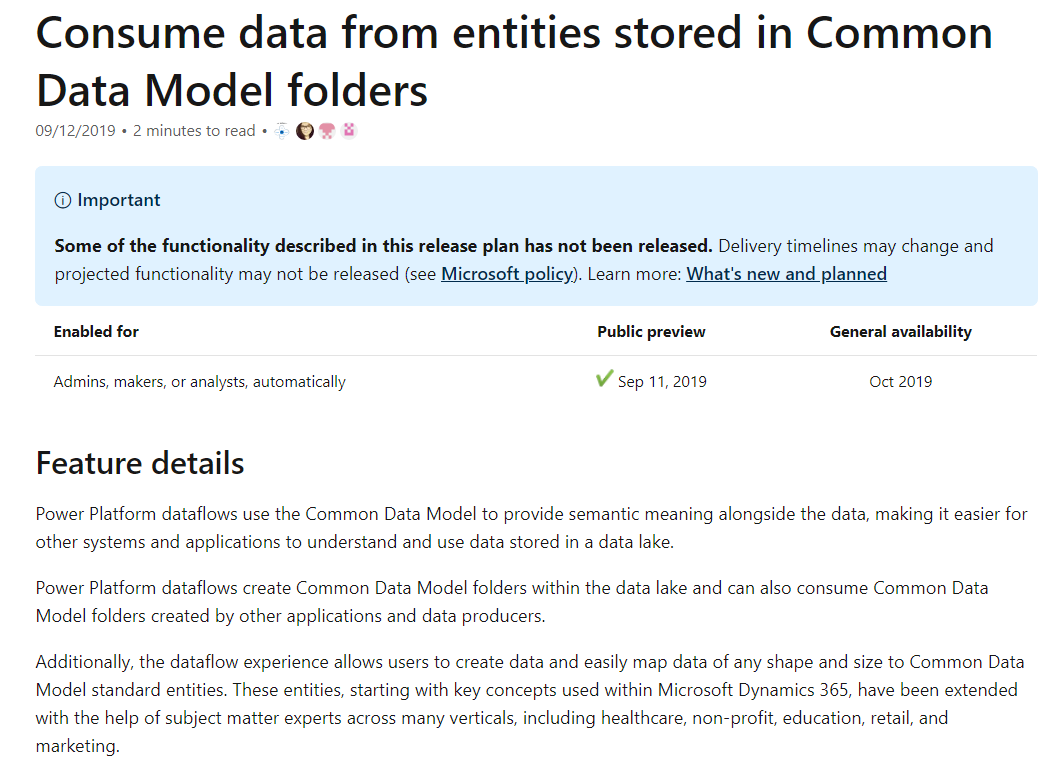Click the Oct 2019 availability cell
The height and width of the screenshot is (783, 1064).
(900, 382)
